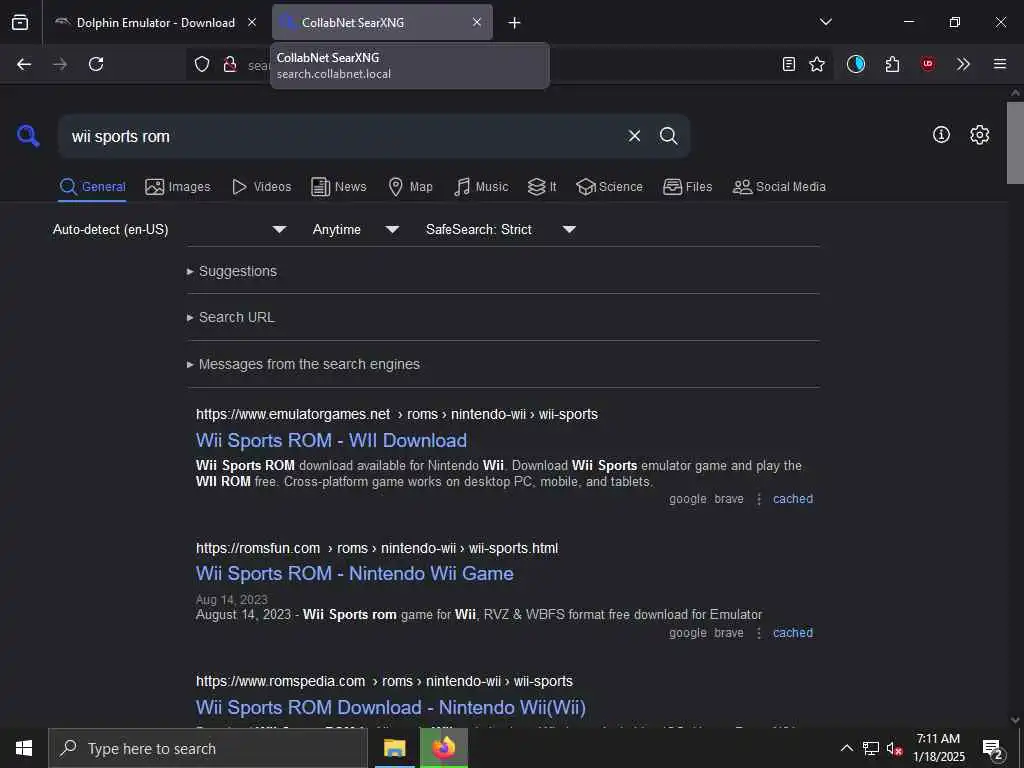Submit search with magnifier button
1024x768 pixels.
tap(668, 136)
